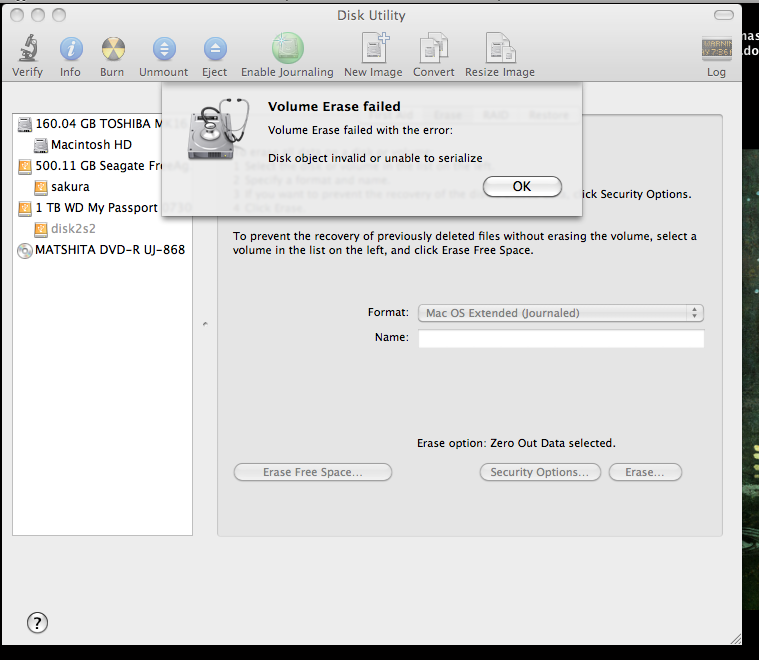Click the Convert toolbar icon
The height and width of the screenshot is (660, 759).
click(x=434, y=47)
